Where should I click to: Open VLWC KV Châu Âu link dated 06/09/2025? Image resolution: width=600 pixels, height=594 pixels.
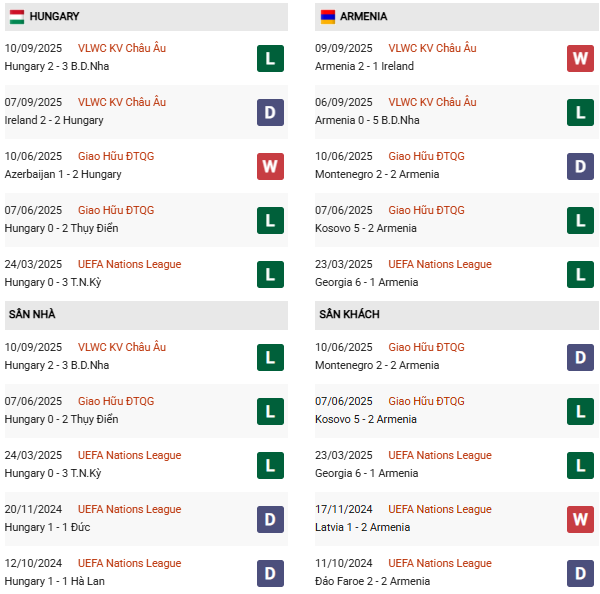point(432,102)
